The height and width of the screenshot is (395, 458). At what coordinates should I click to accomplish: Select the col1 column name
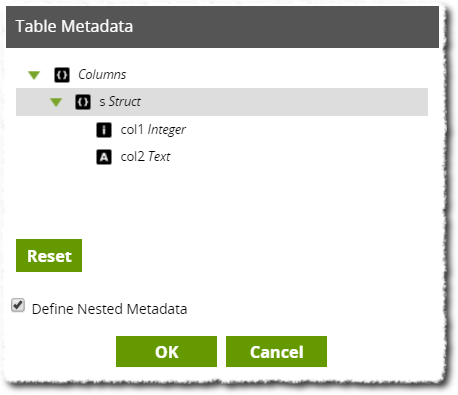[132, 130]
